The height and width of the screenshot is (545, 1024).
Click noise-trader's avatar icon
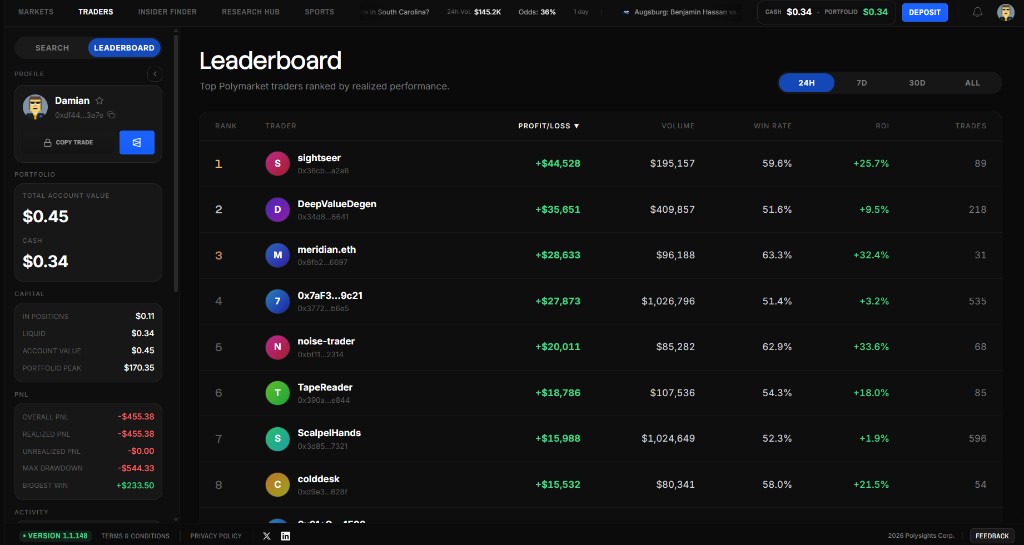[278, 347]
